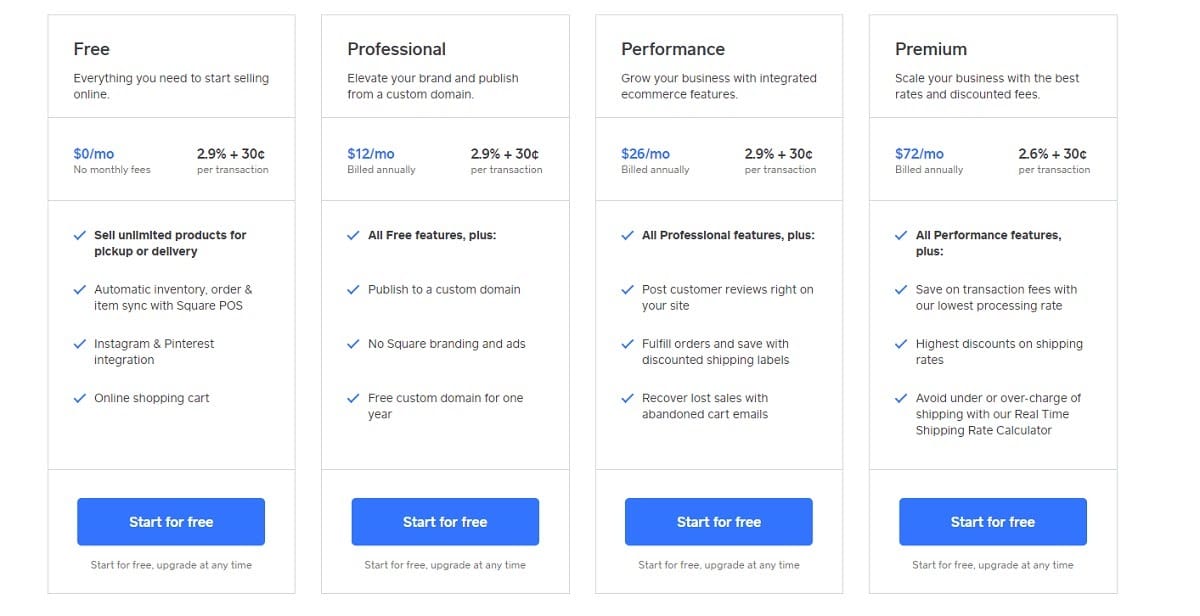
Task: Click 'Start for free' on the Premium plan
Action: (x=992, y=521)
